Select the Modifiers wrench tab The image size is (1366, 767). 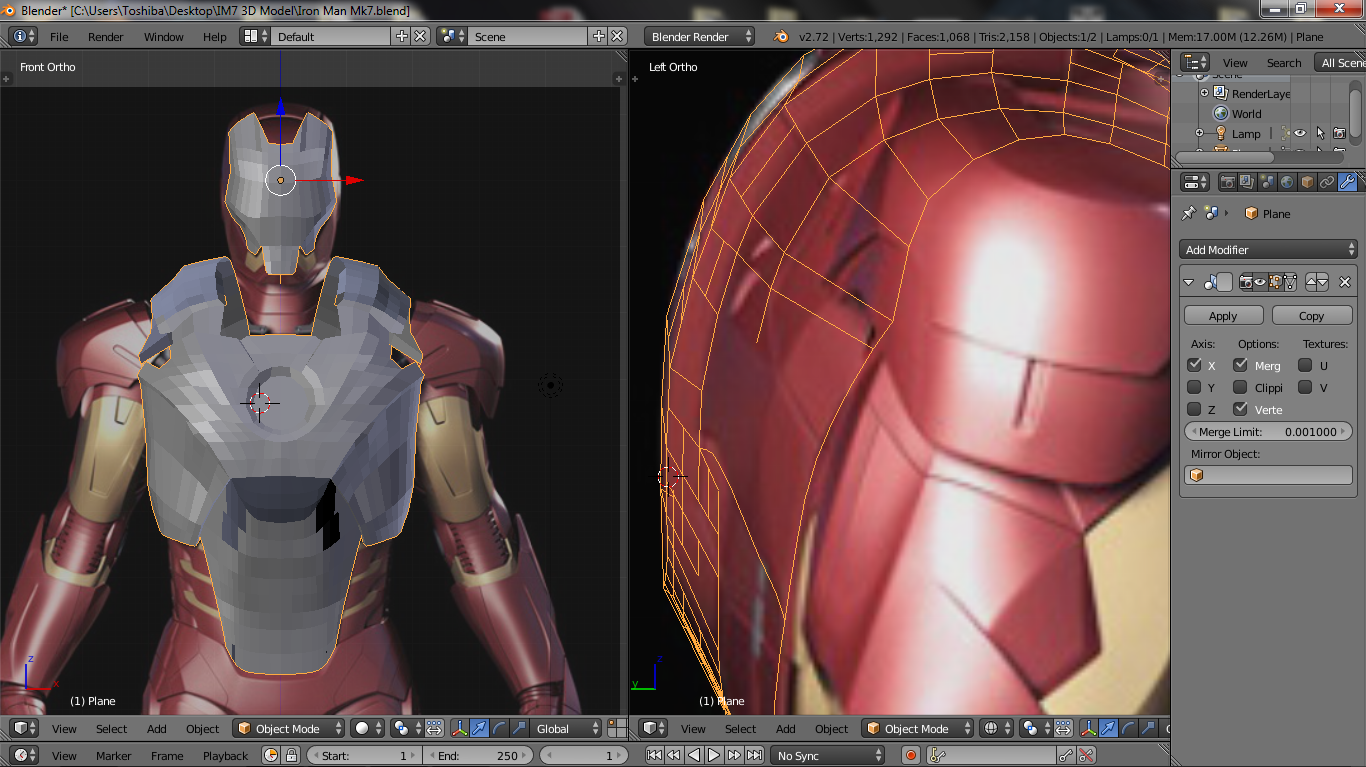coord(1347,182)
